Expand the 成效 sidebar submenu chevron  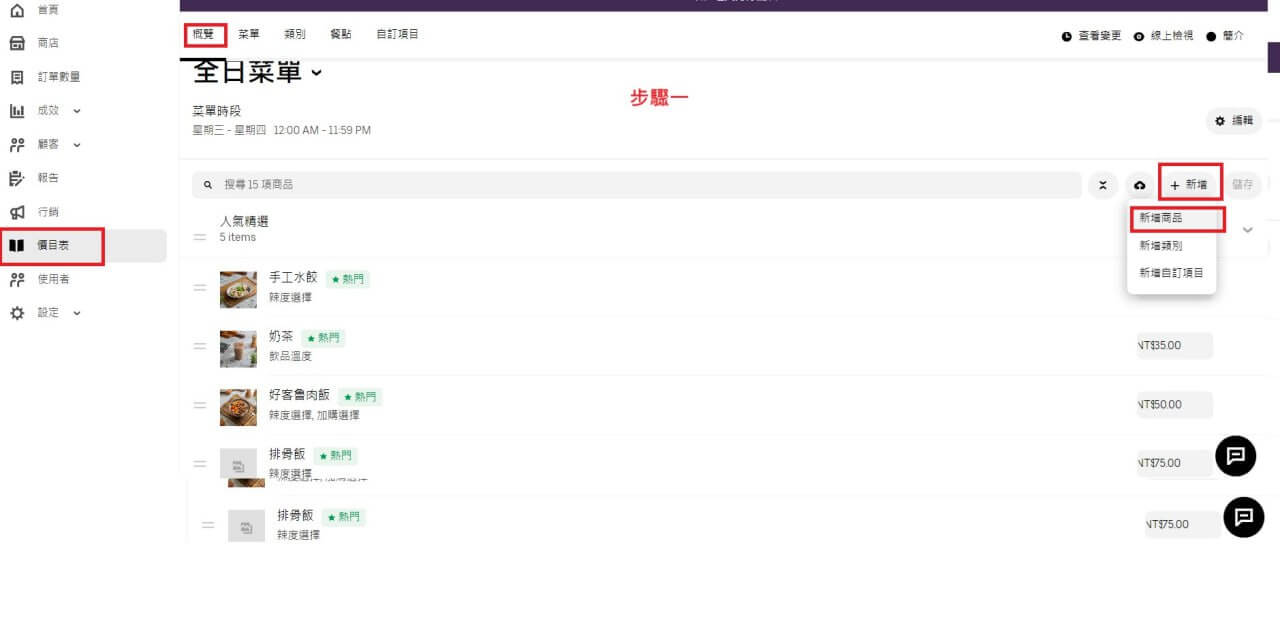[77, 111]
